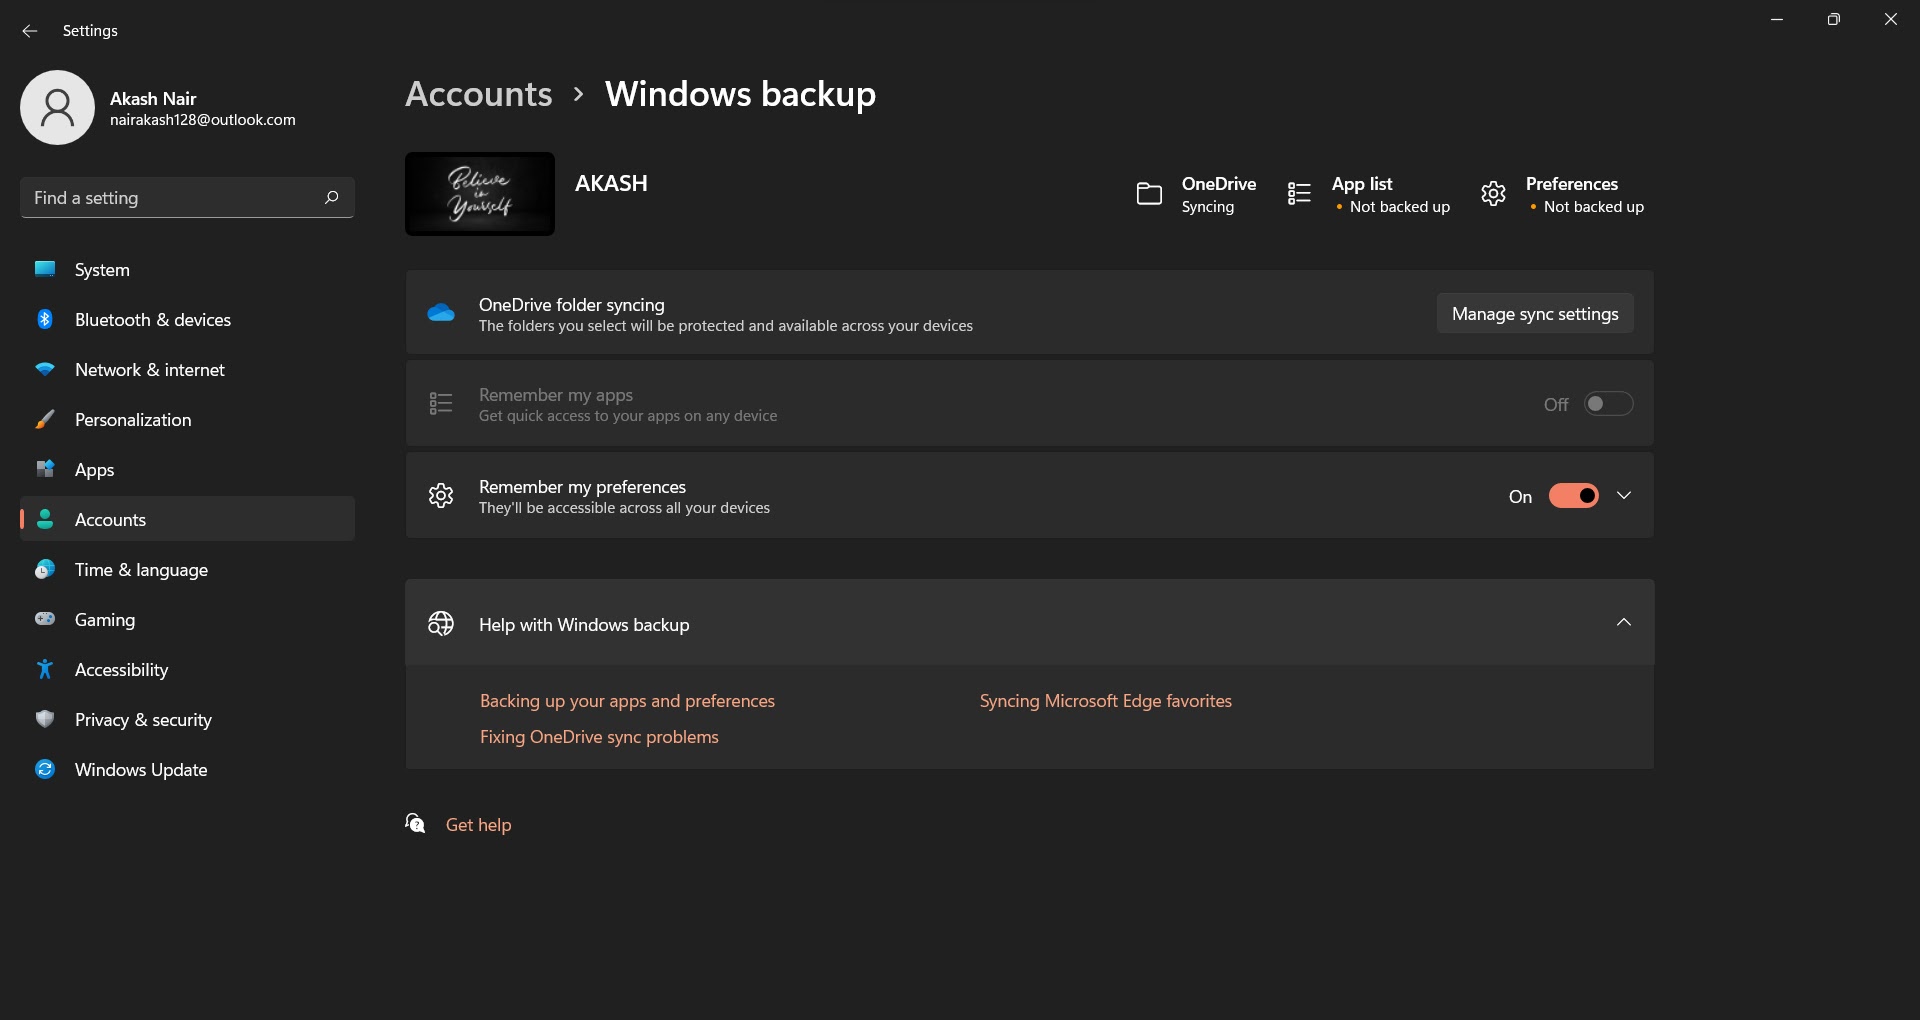The height and width of the screenshot is (1020, 1920).
Task: Click Manage sync settings button
Action: click(1535, 313)
